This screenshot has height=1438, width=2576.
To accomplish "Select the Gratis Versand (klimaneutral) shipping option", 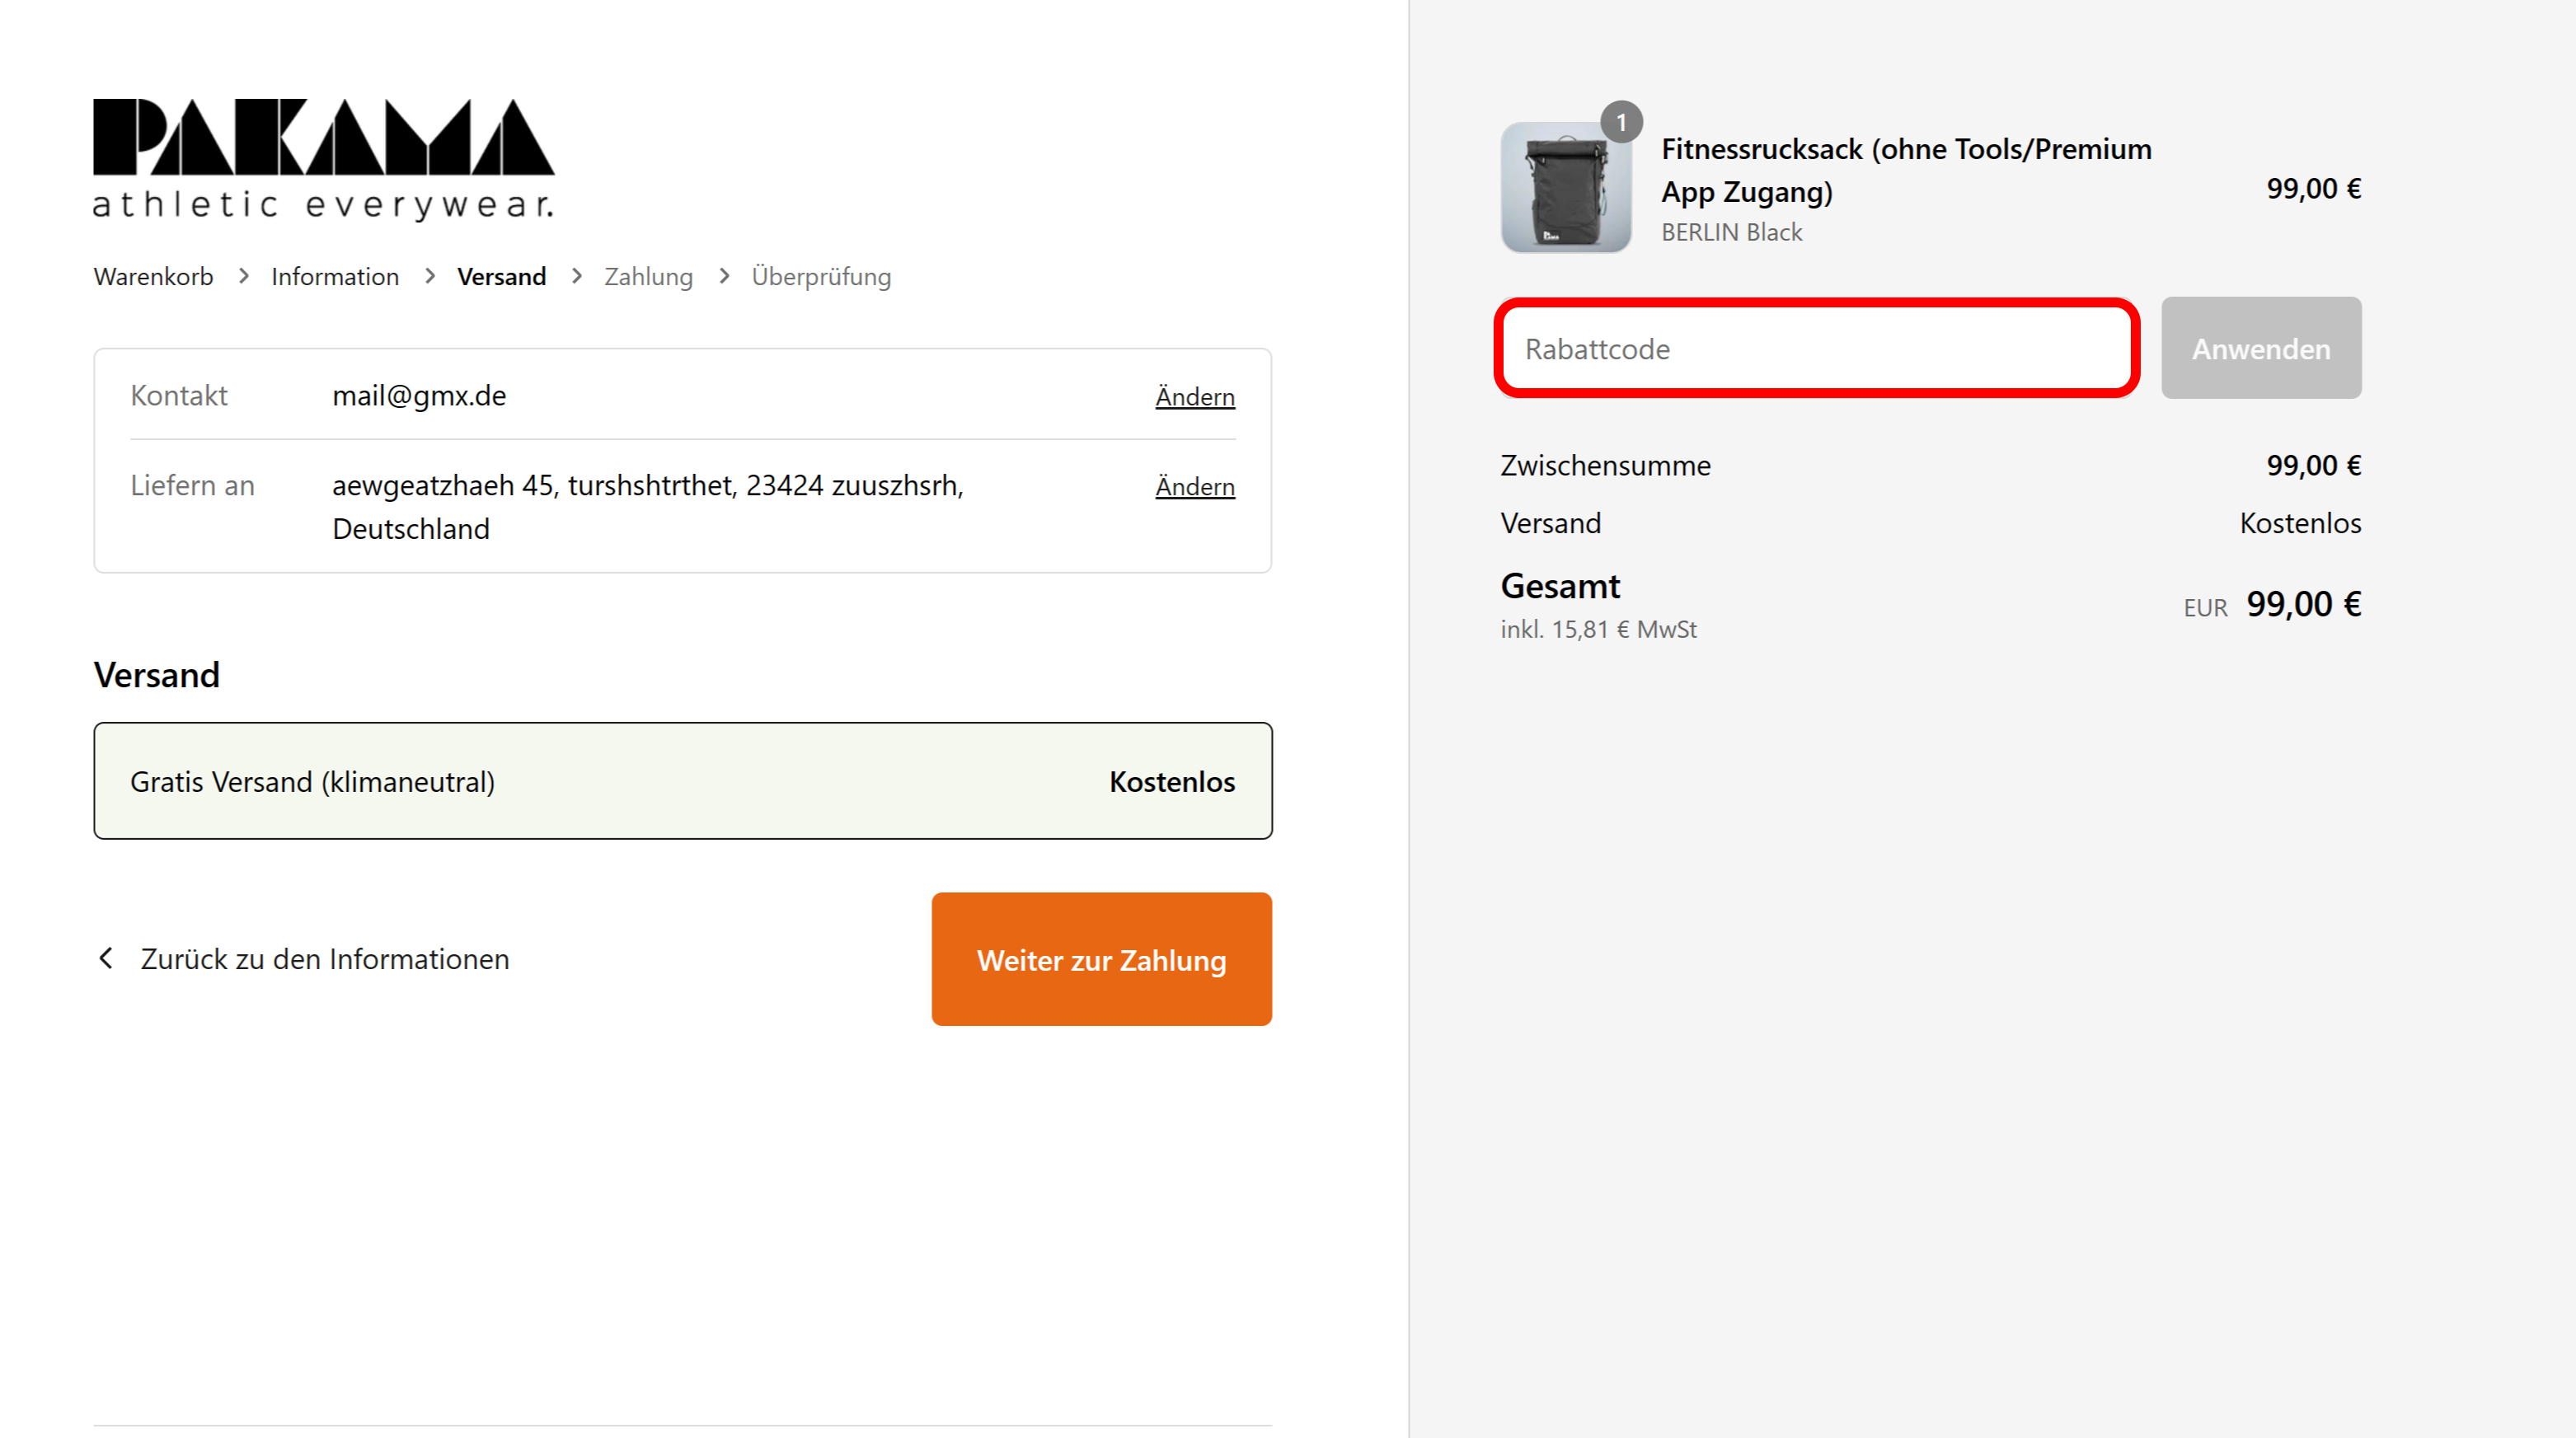I will click(683, 781).
